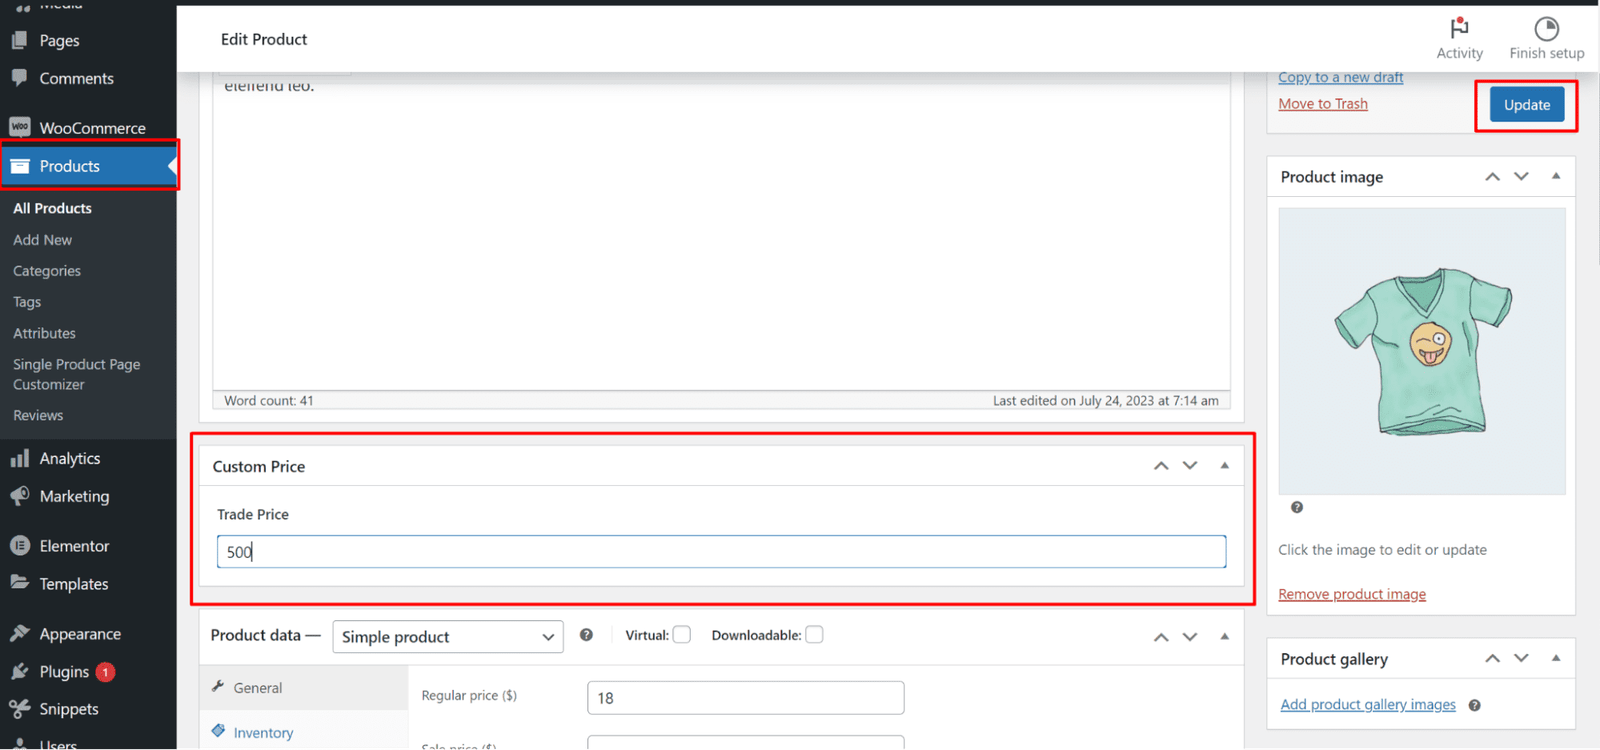Move Product gallery panel down
The width and height of the screenshot is (1600, 750).
click(1521, 658)
